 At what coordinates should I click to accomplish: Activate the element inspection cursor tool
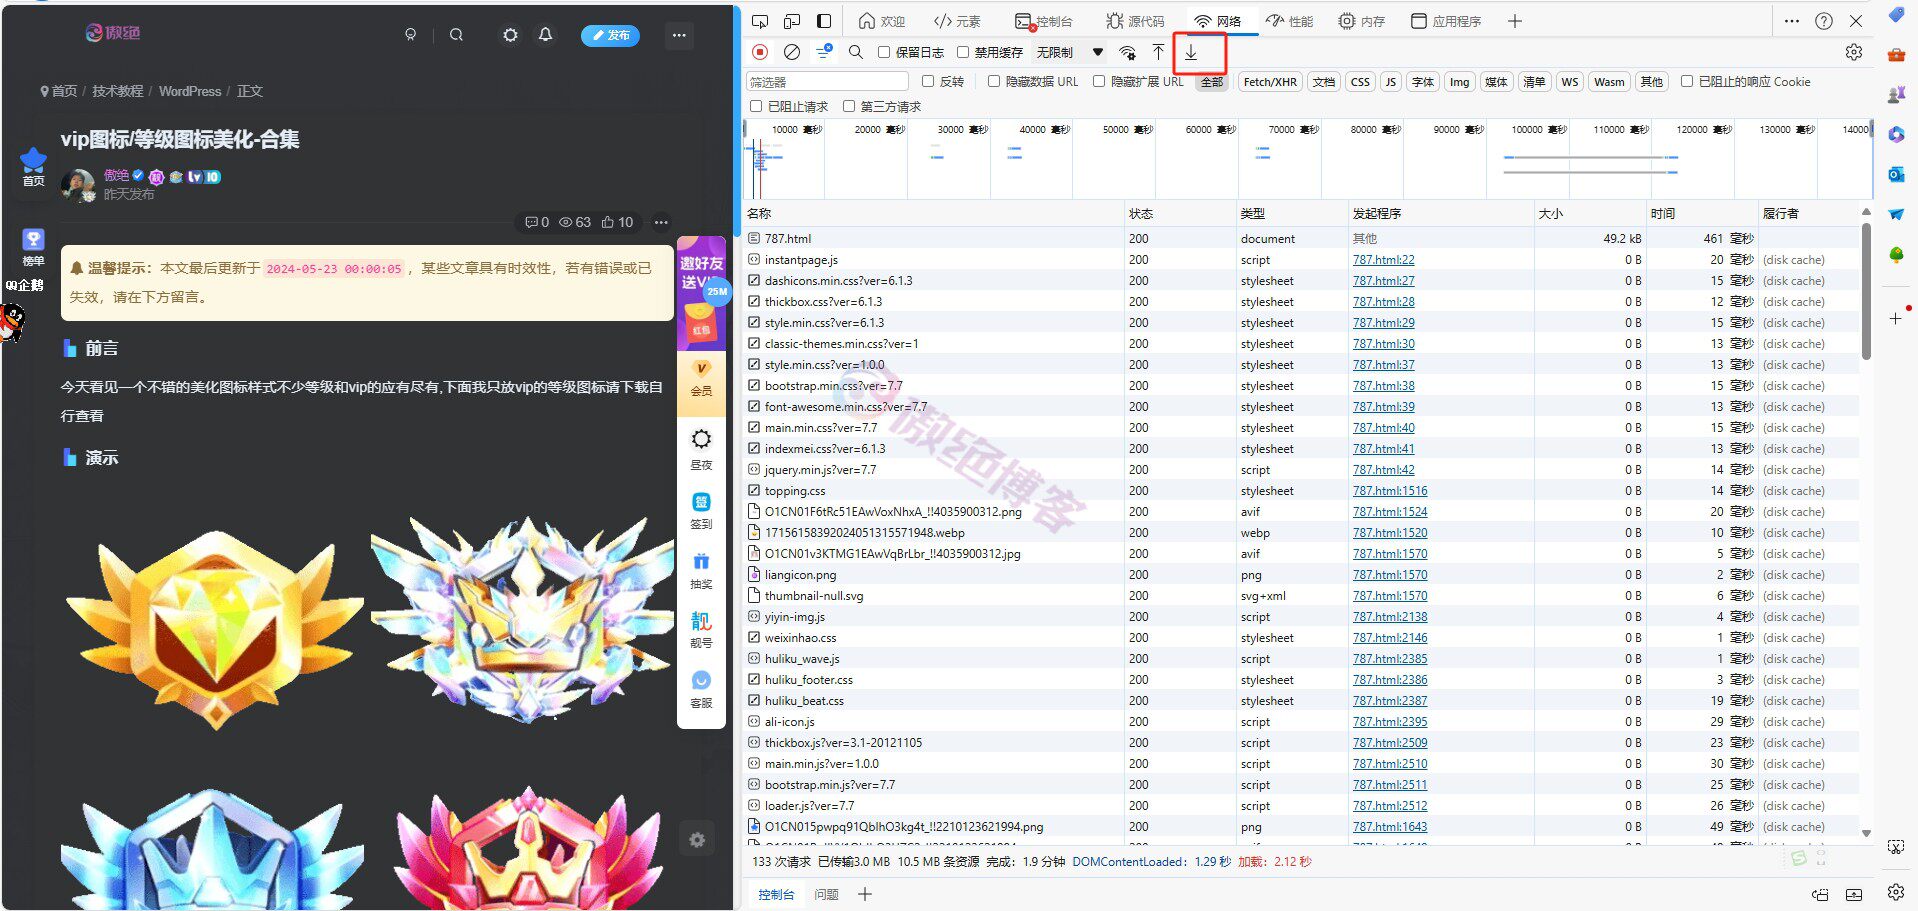click(760, 20)
